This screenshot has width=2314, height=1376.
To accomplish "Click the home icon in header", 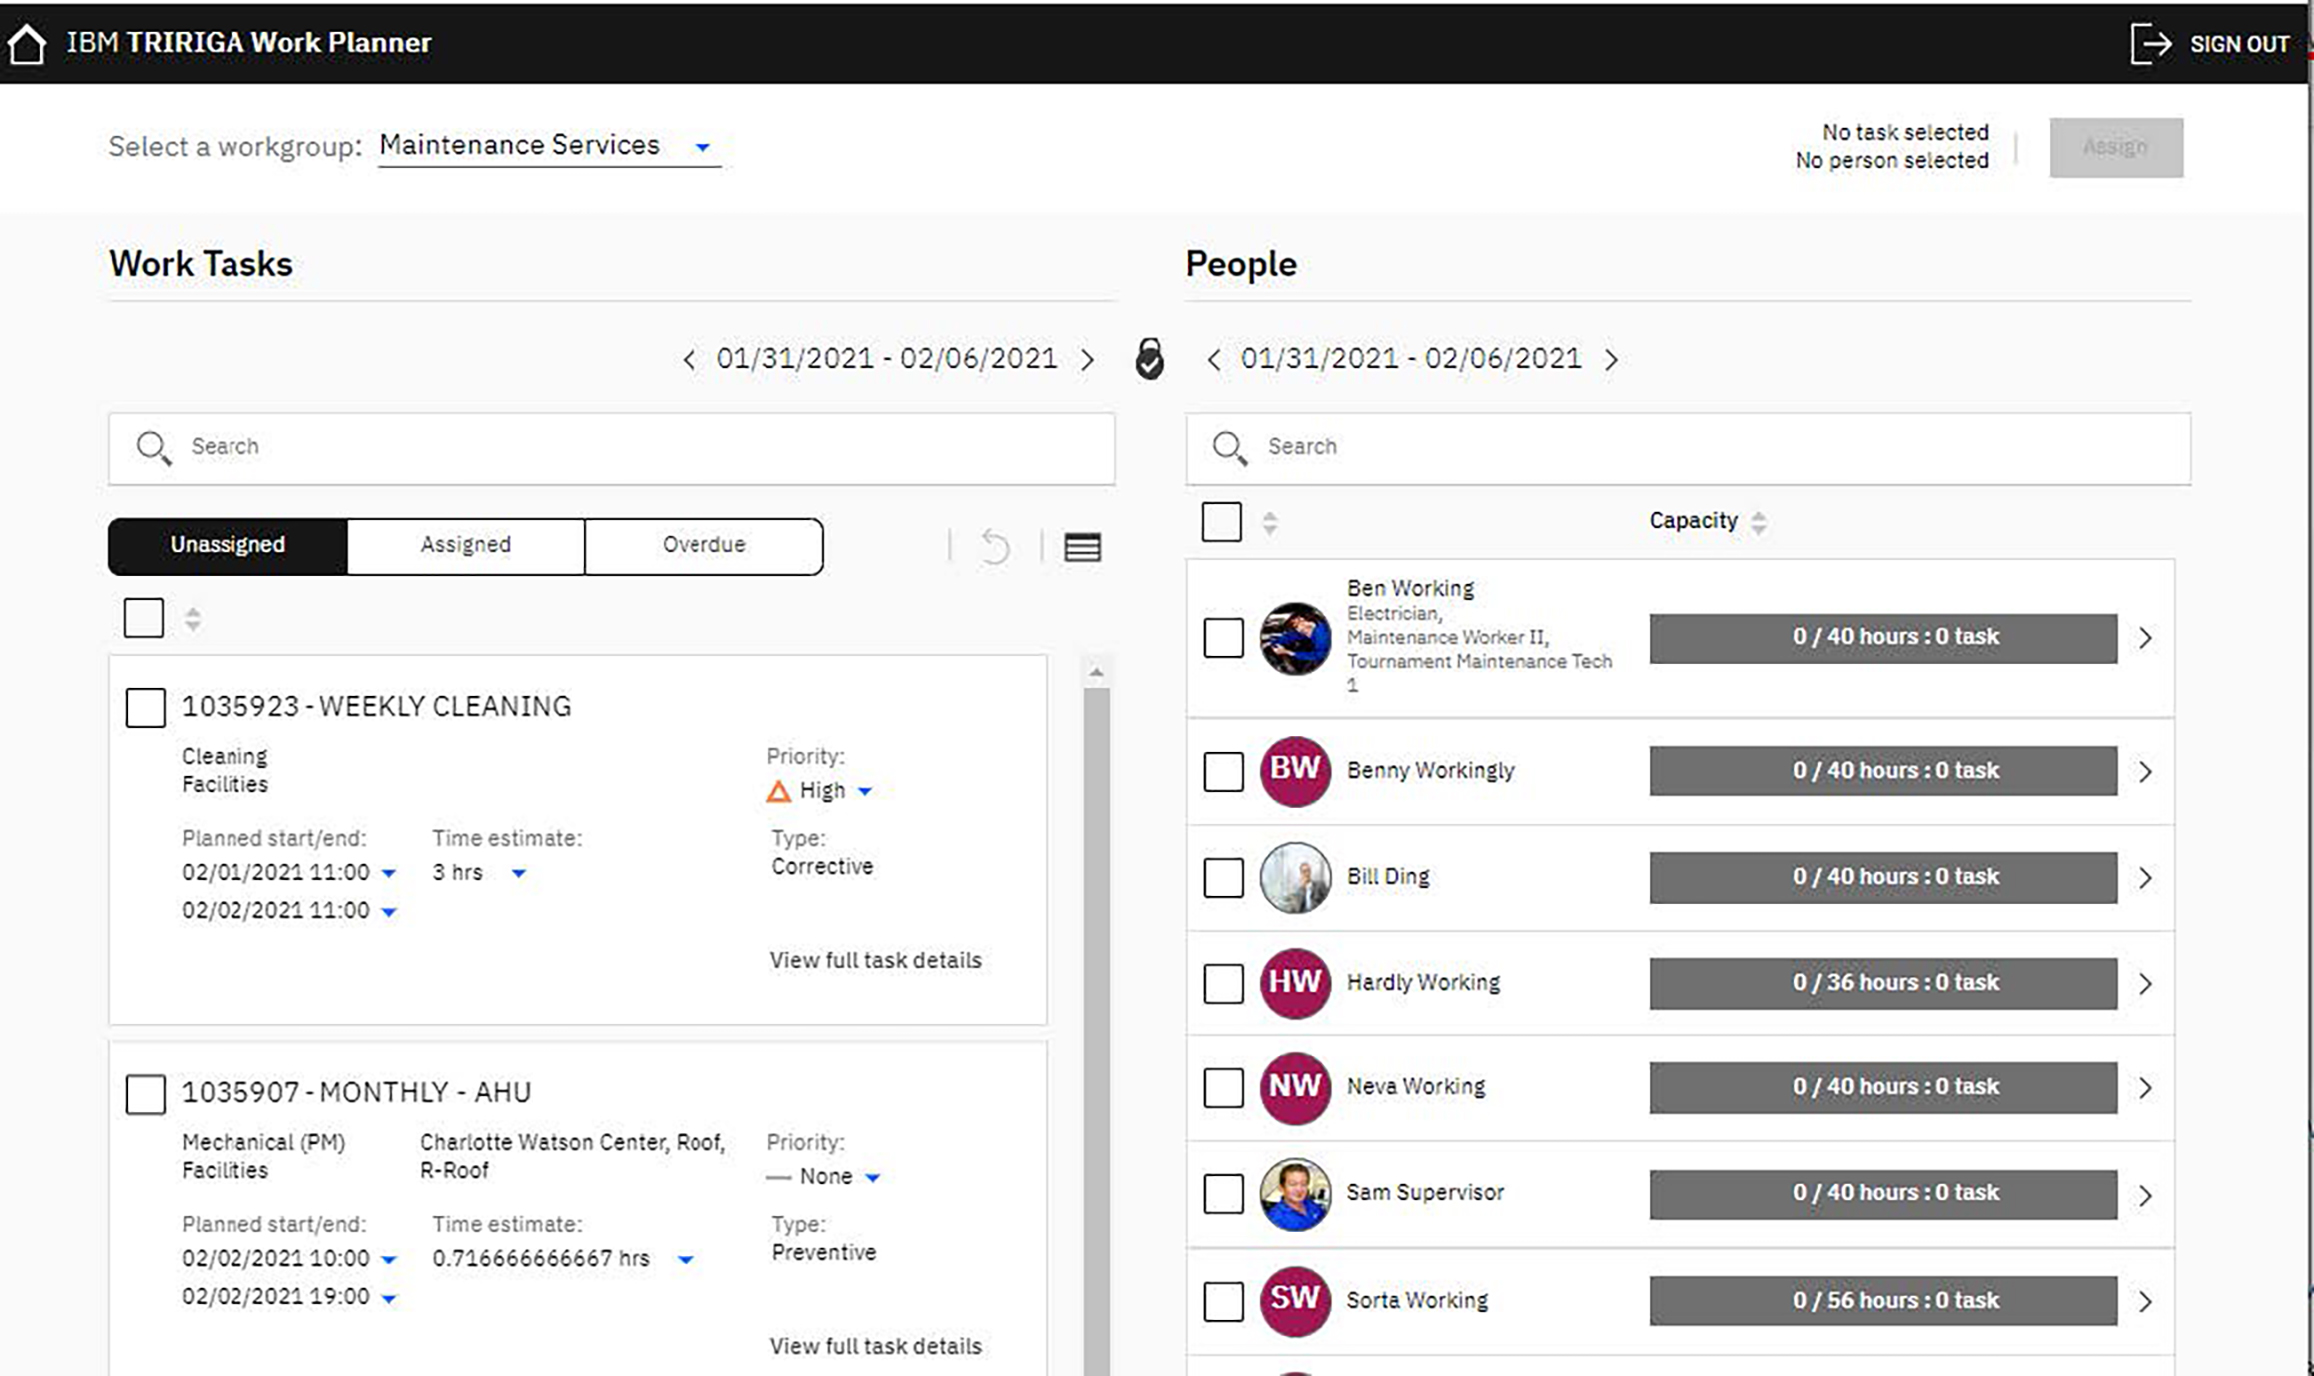I will (x=27, y=44).
